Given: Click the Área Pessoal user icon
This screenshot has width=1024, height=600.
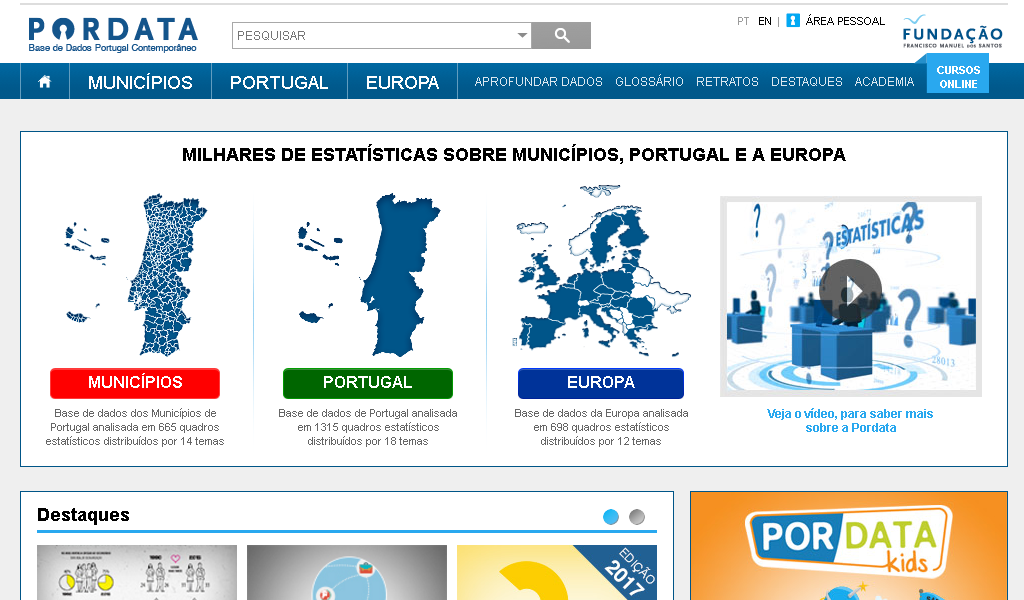Looking at the screenshot, I should point(793,21).
